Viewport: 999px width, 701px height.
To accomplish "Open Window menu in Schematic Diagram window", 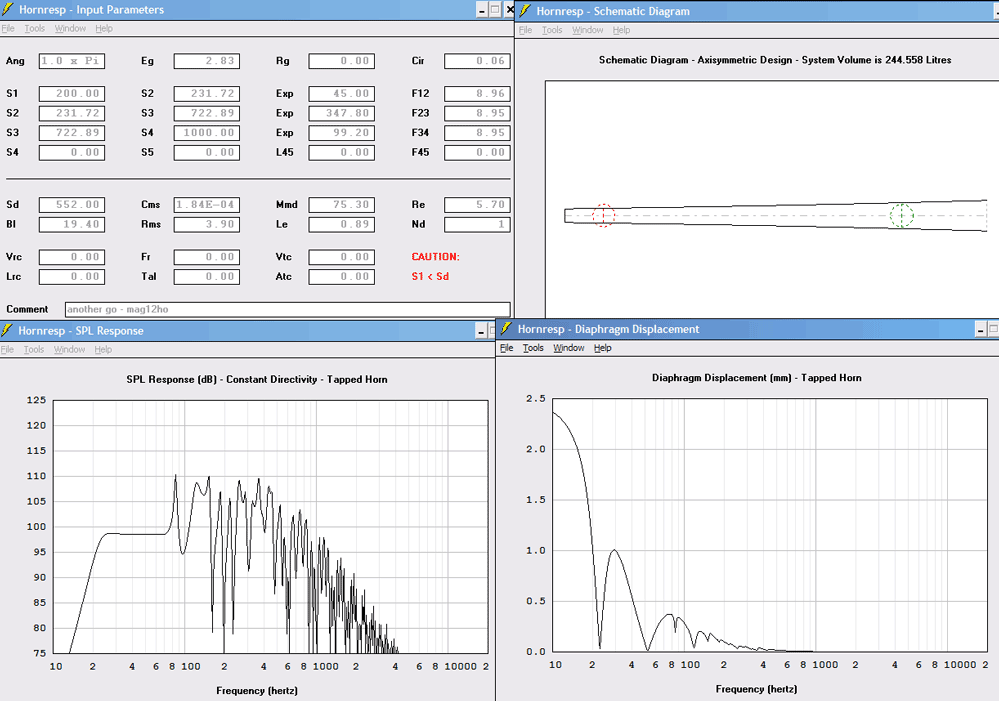I will click(x=587, y=30).
